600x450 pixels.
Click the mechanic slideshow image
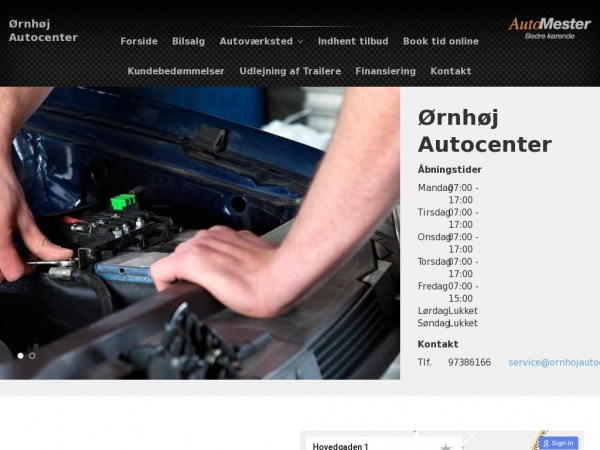[200, 230]
